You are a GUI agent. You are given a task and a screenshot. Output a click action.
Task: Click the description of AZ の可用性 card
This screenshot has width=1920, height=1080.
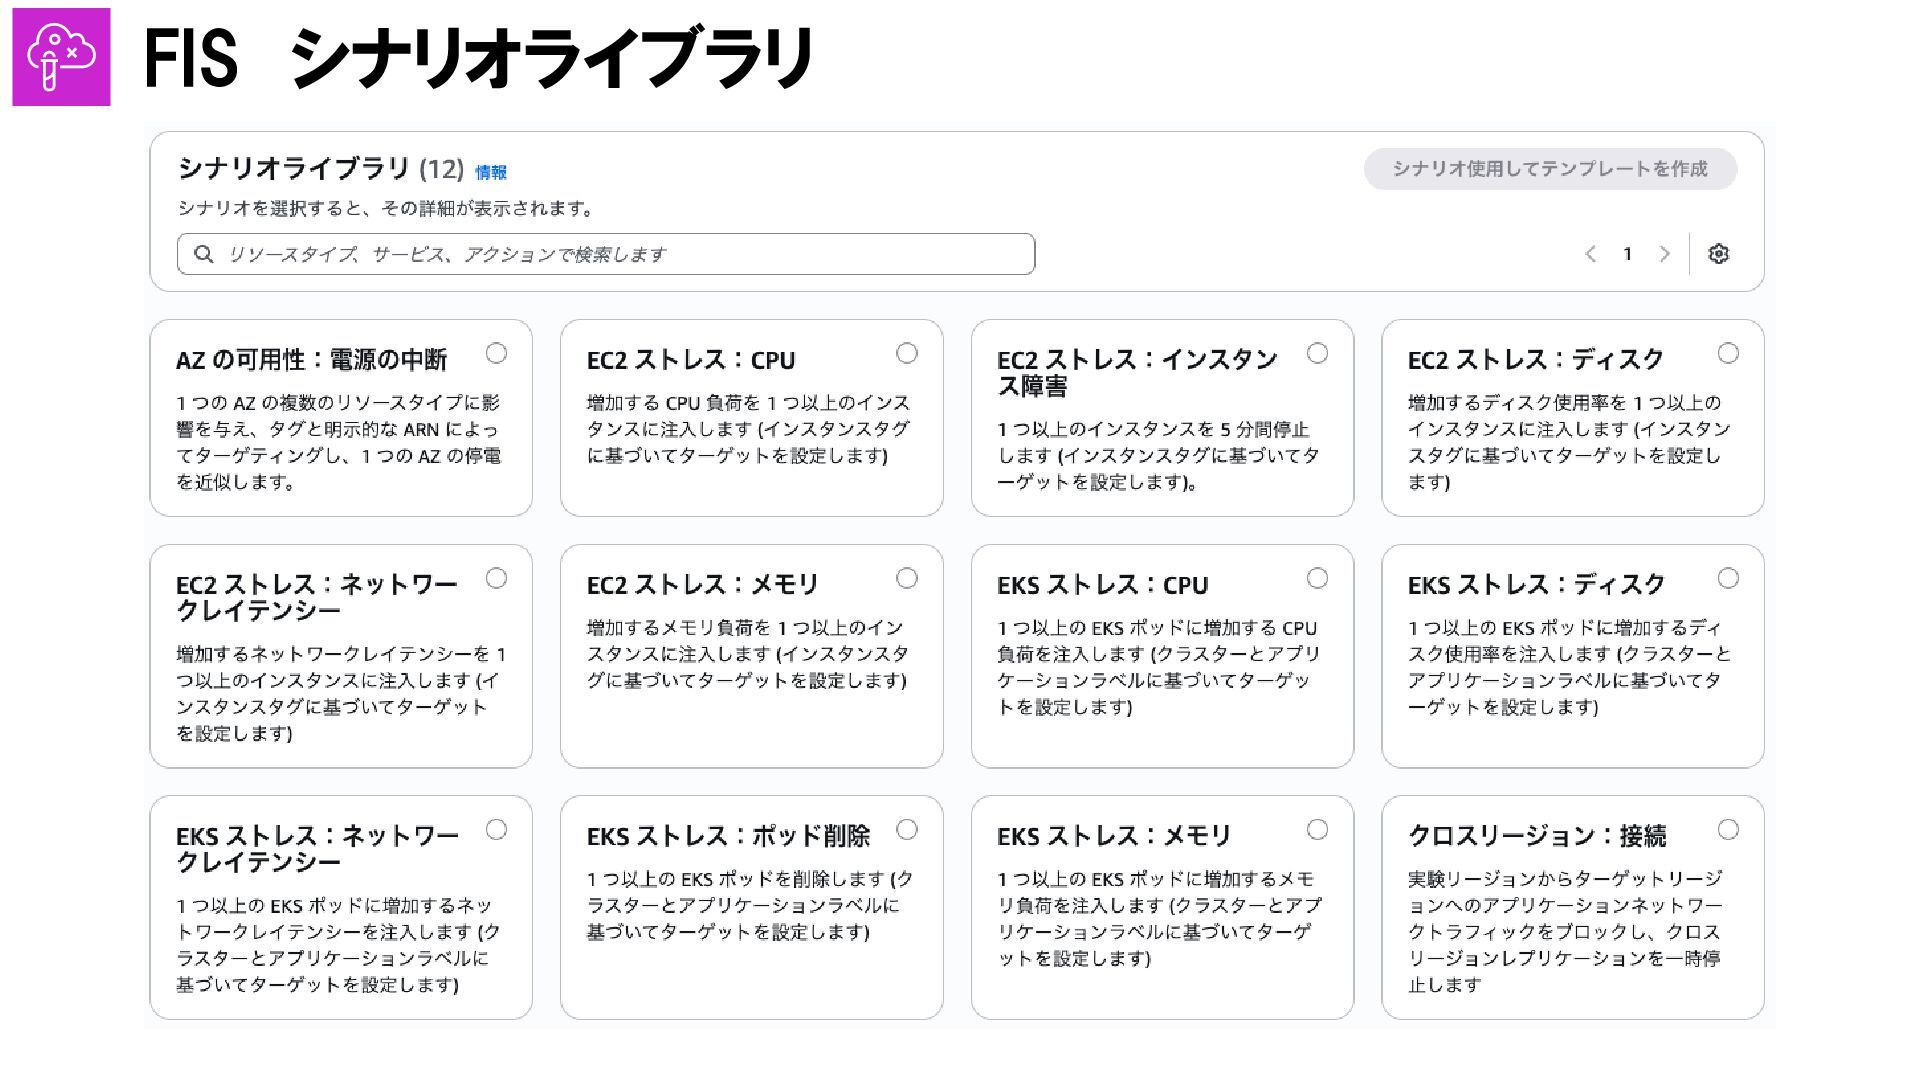(x=339, y=442)
